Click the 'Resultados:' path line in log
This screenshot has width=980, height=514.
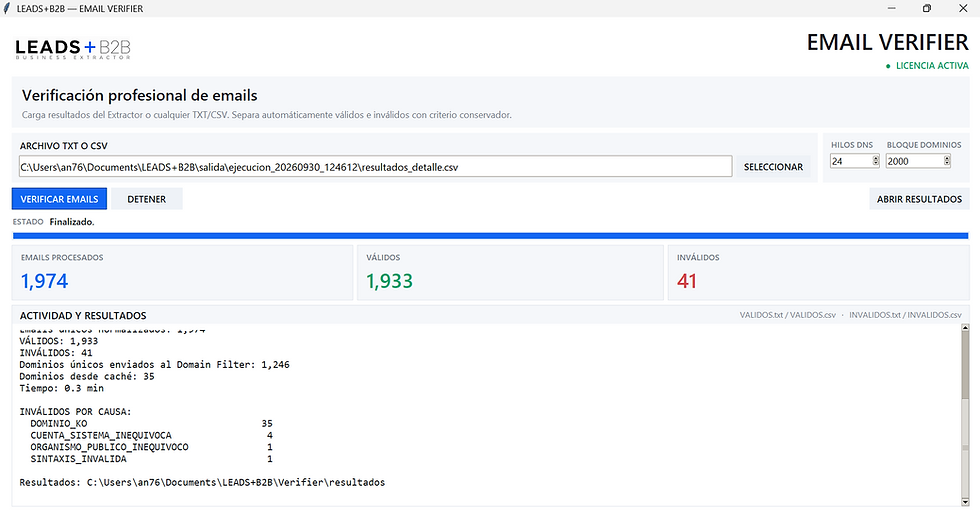pyautogui.click(x=202, y=483)
